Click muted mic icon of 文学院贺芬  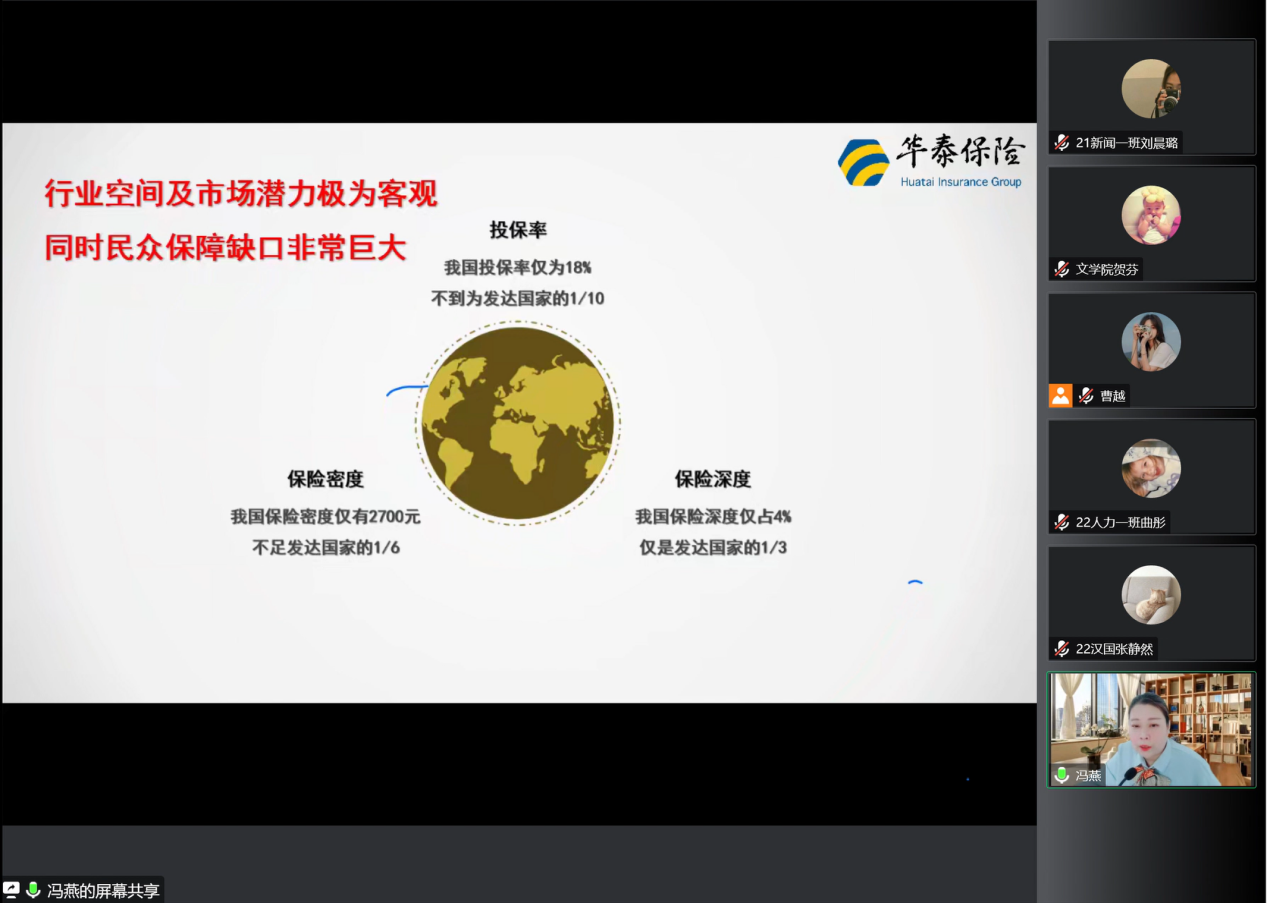1061,269
